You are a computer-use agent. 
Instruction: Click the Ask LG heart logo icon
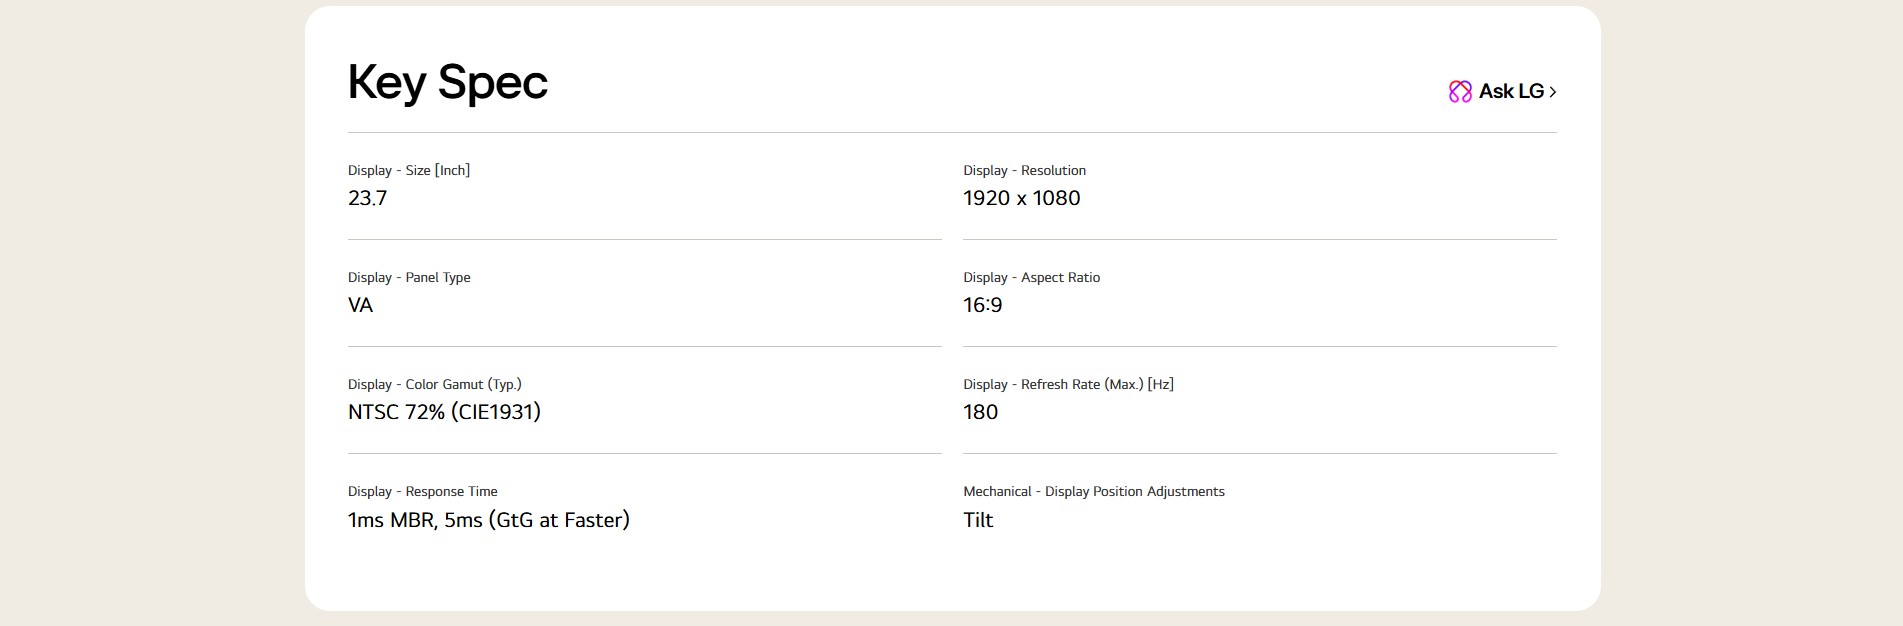(1460, 91)
